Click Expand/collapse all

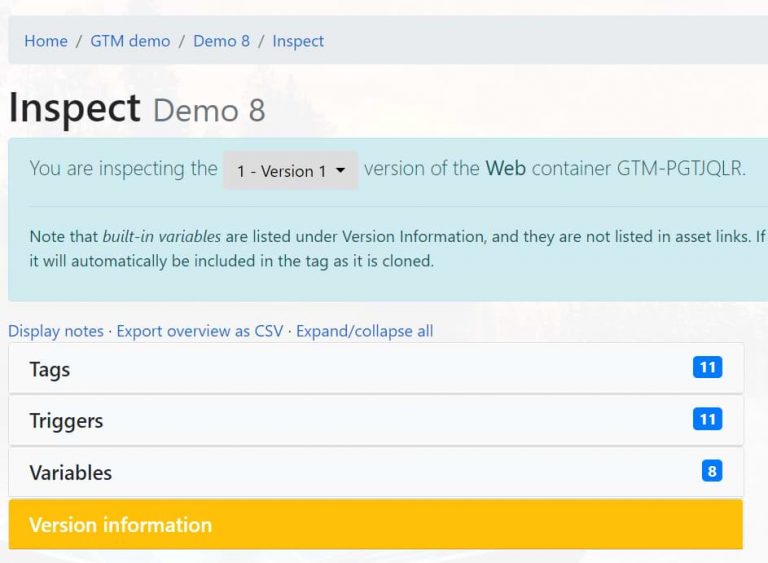pos(364,331)
